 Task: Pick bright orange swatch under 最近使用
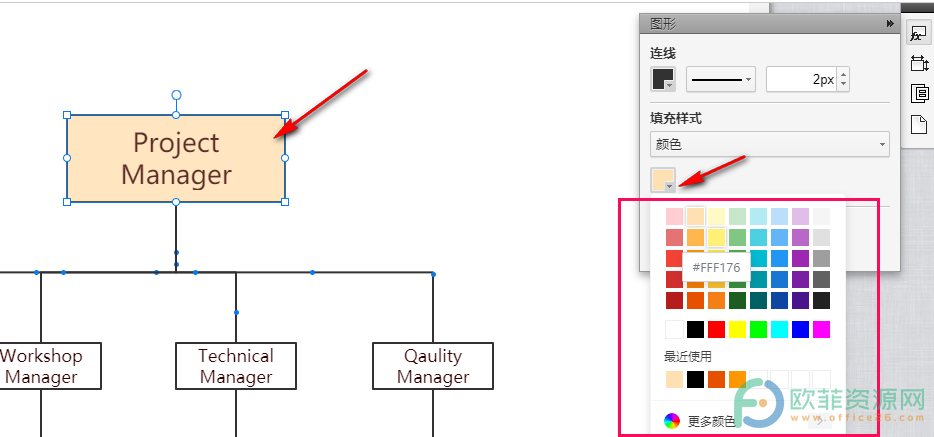[x=737, y=379]
